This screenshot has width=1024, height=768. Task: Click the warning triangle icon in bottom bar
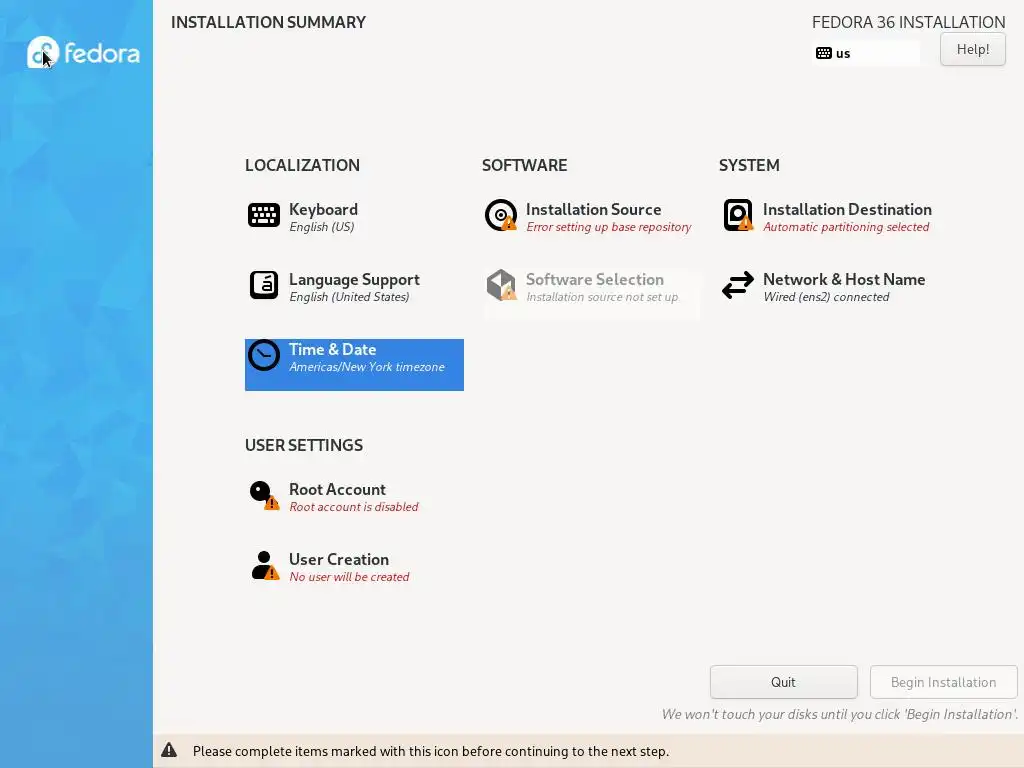pos(169,750)
